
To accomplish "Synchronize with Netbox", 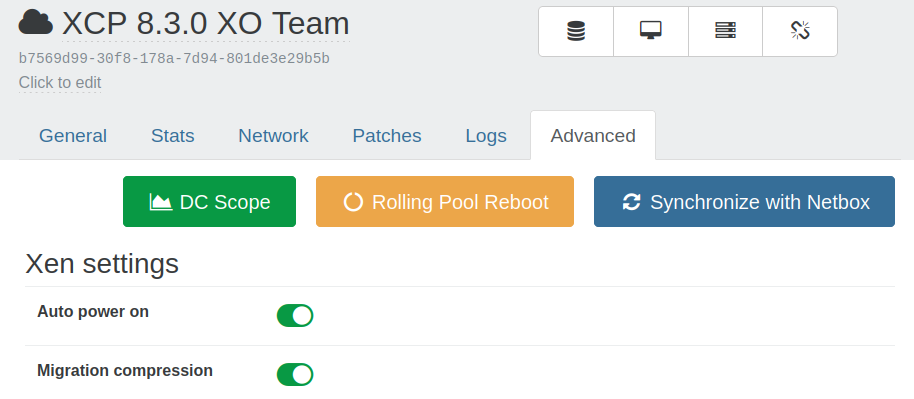I will click(744, 202).
